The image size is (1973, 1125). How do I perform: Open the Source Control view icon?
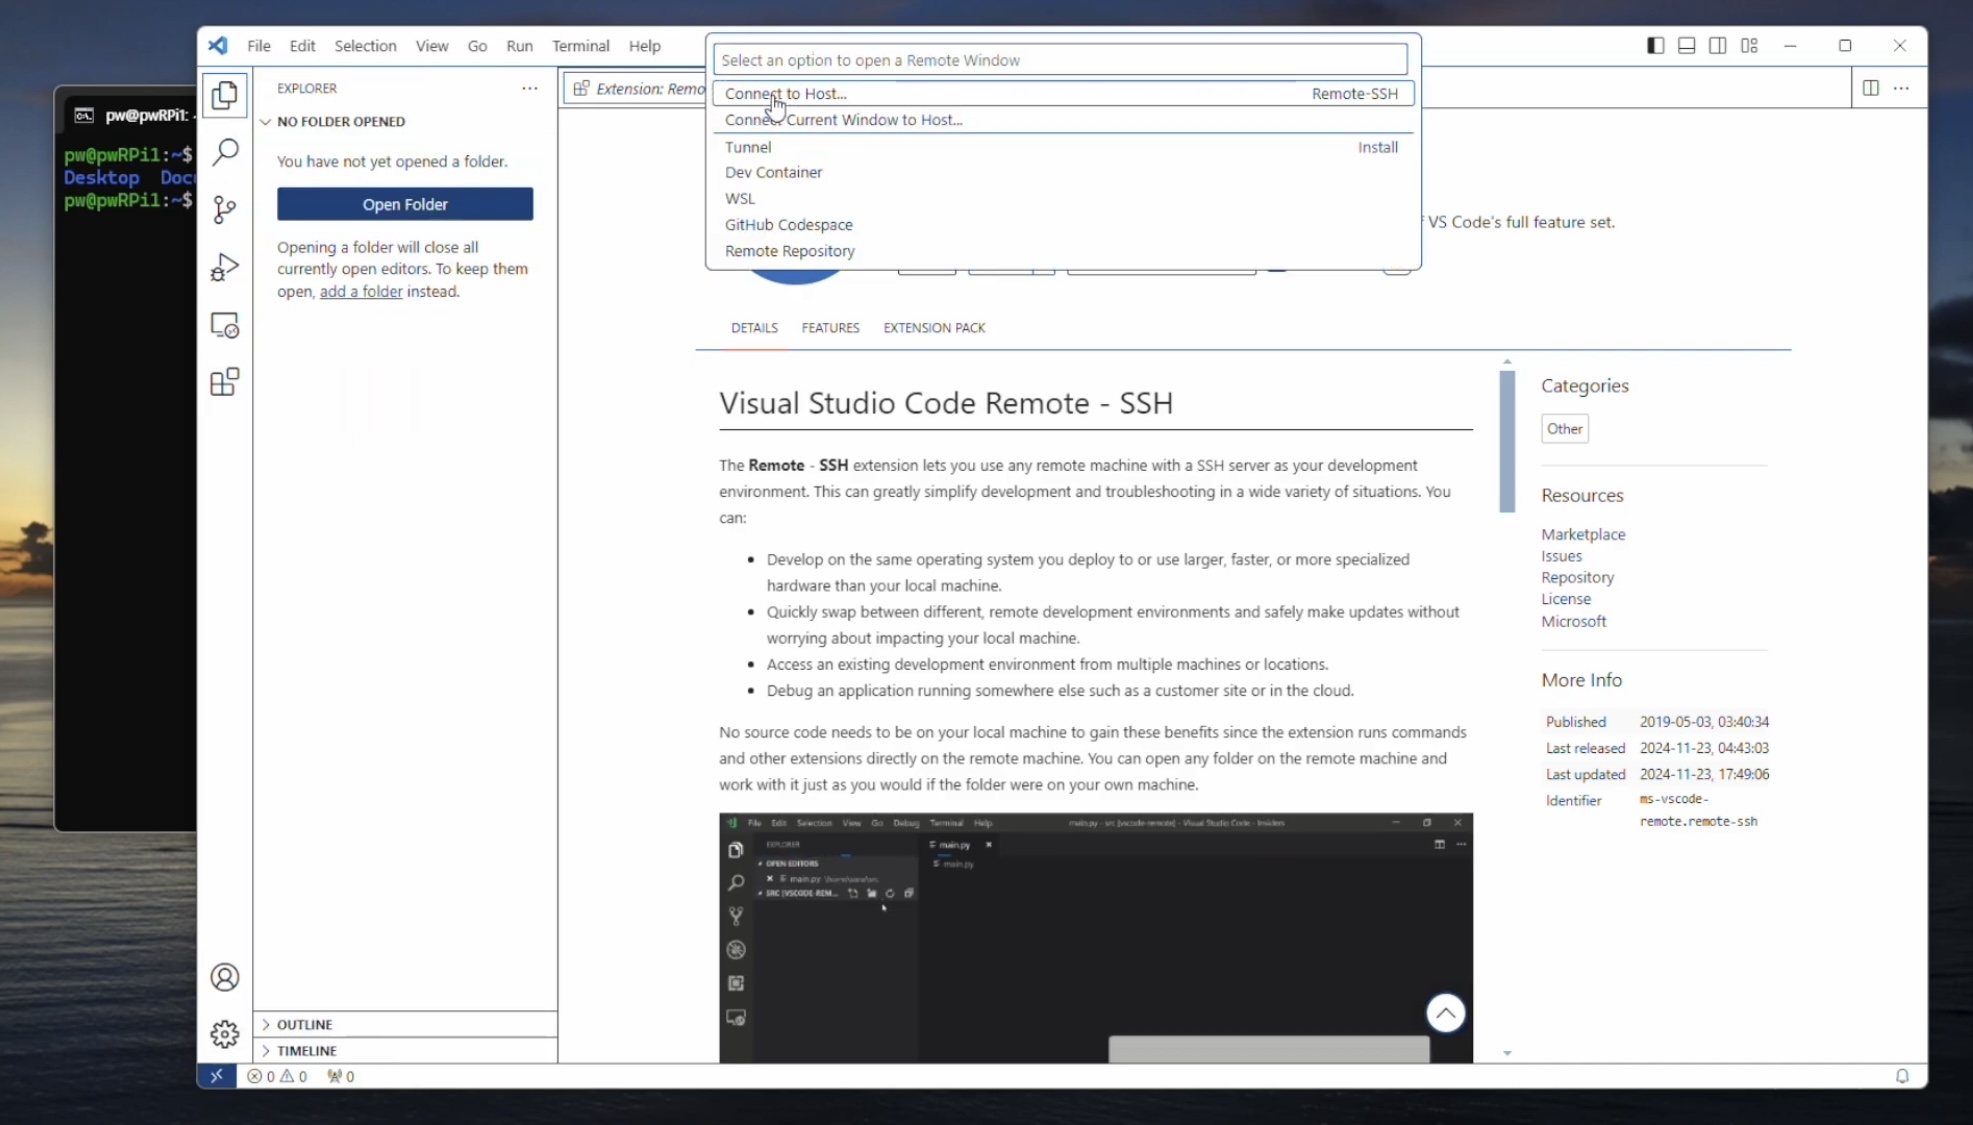point(225,209)
